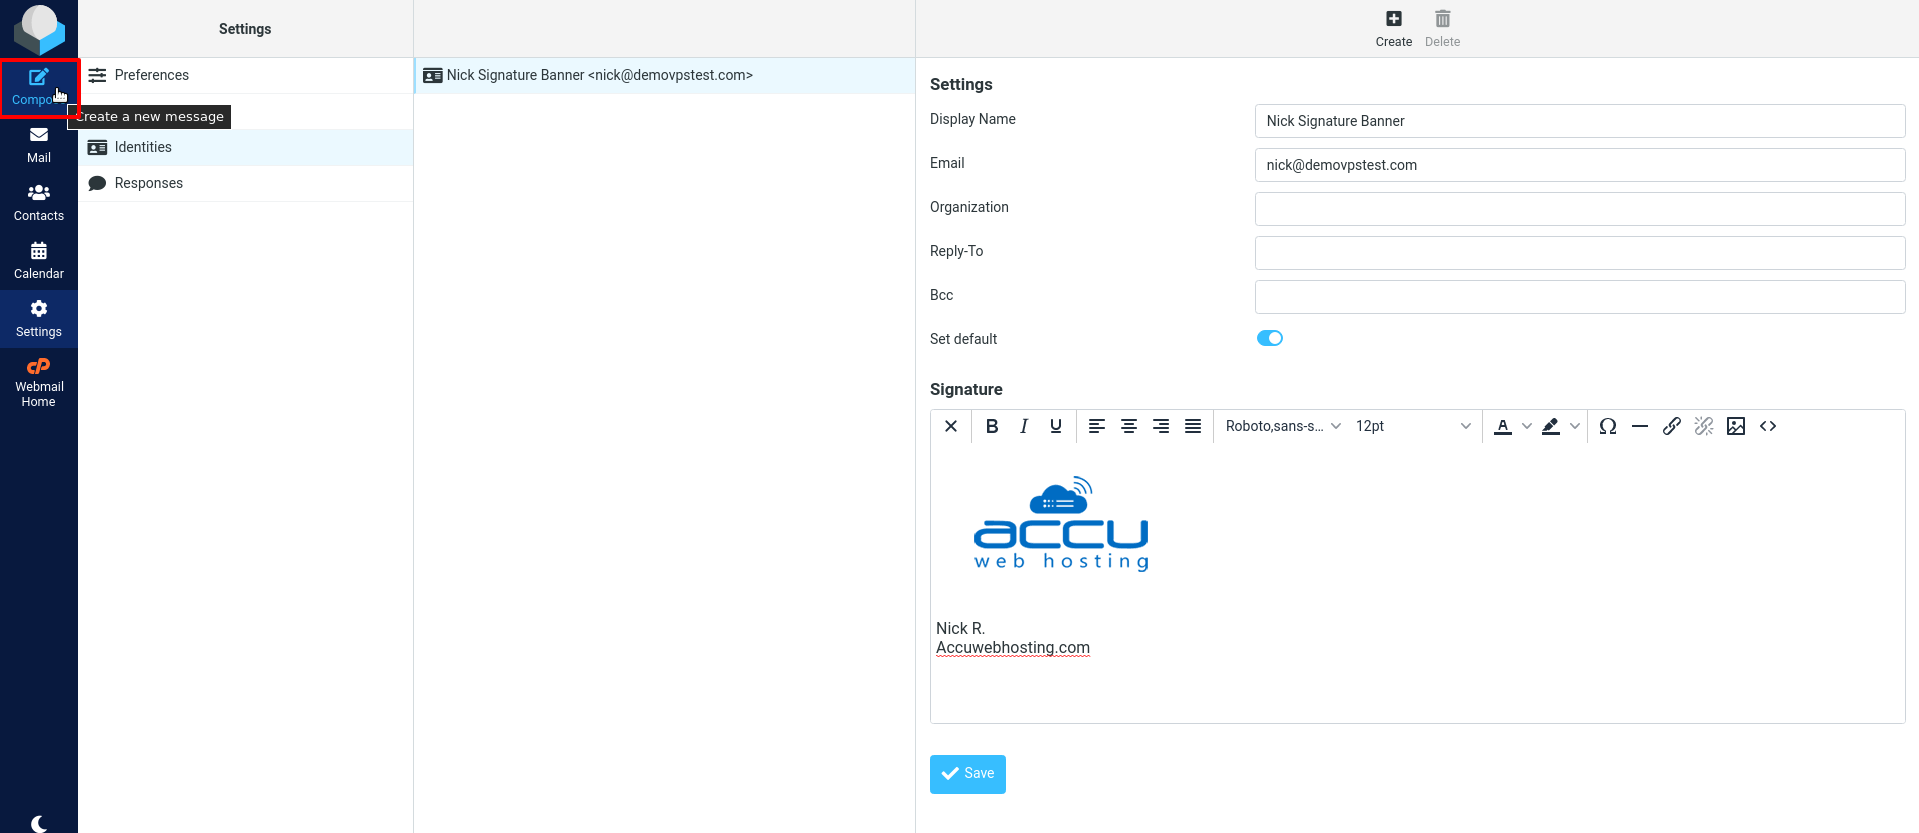1919x833 pixels.
Task: Save the identity settings
Action: (968, 774)
